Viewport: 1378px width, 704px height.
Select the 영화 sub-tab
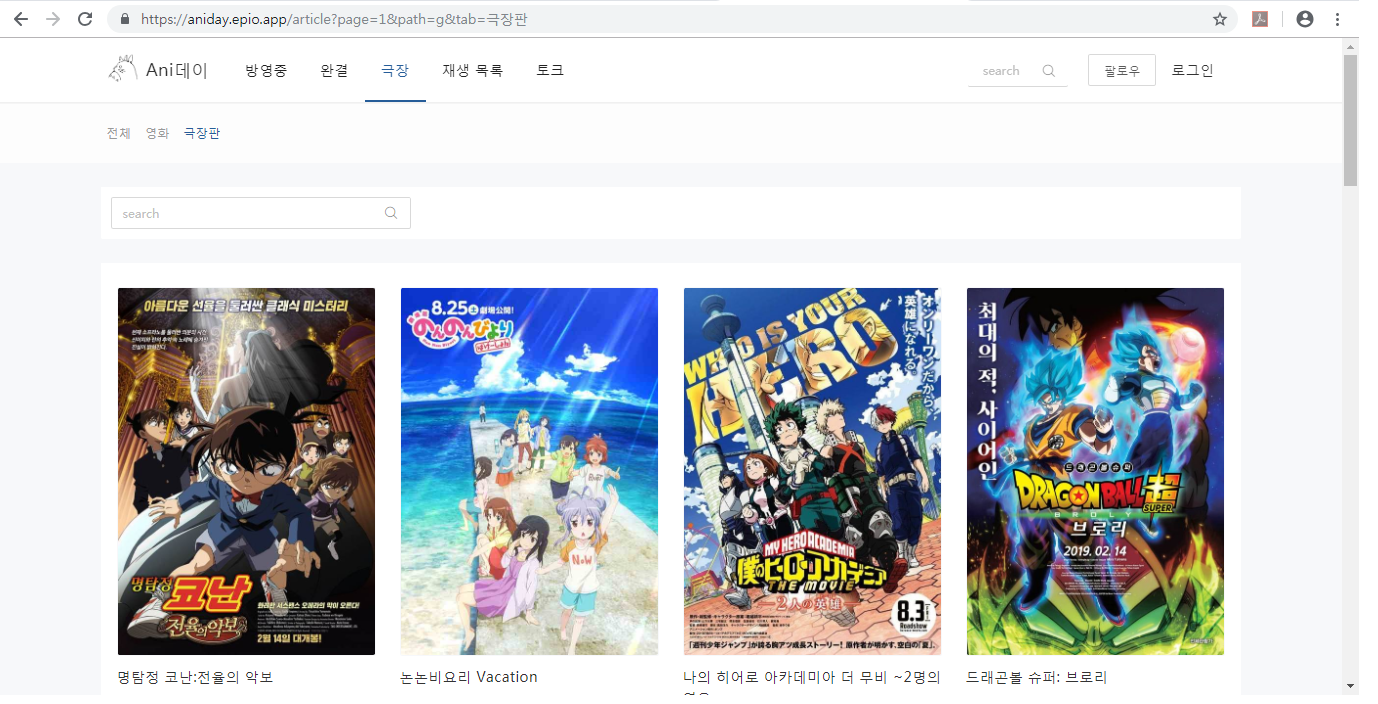click(157, 133)
